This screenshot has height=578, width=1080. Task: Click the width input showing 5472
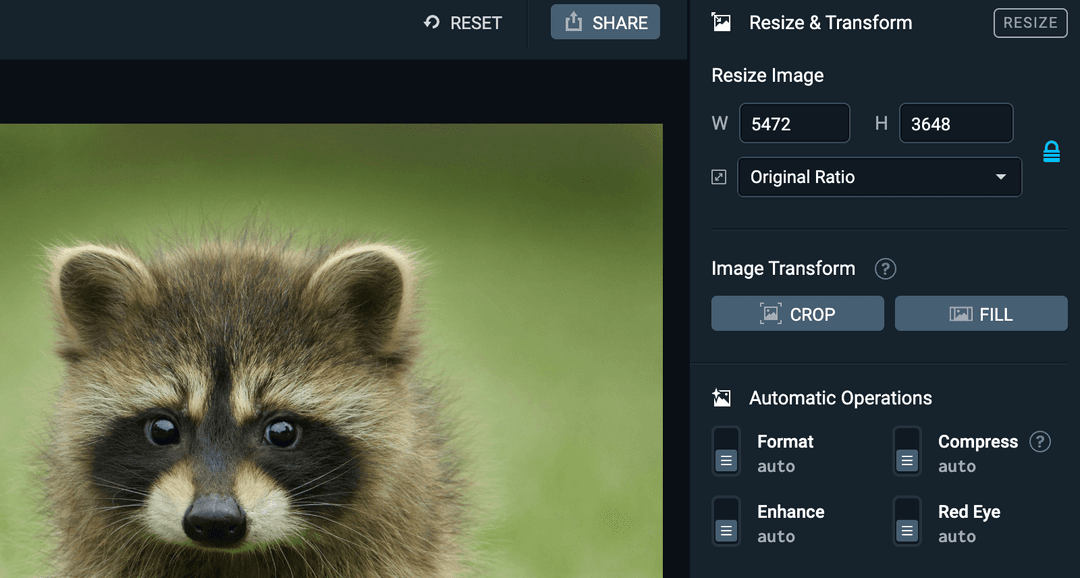click(794, 123)
